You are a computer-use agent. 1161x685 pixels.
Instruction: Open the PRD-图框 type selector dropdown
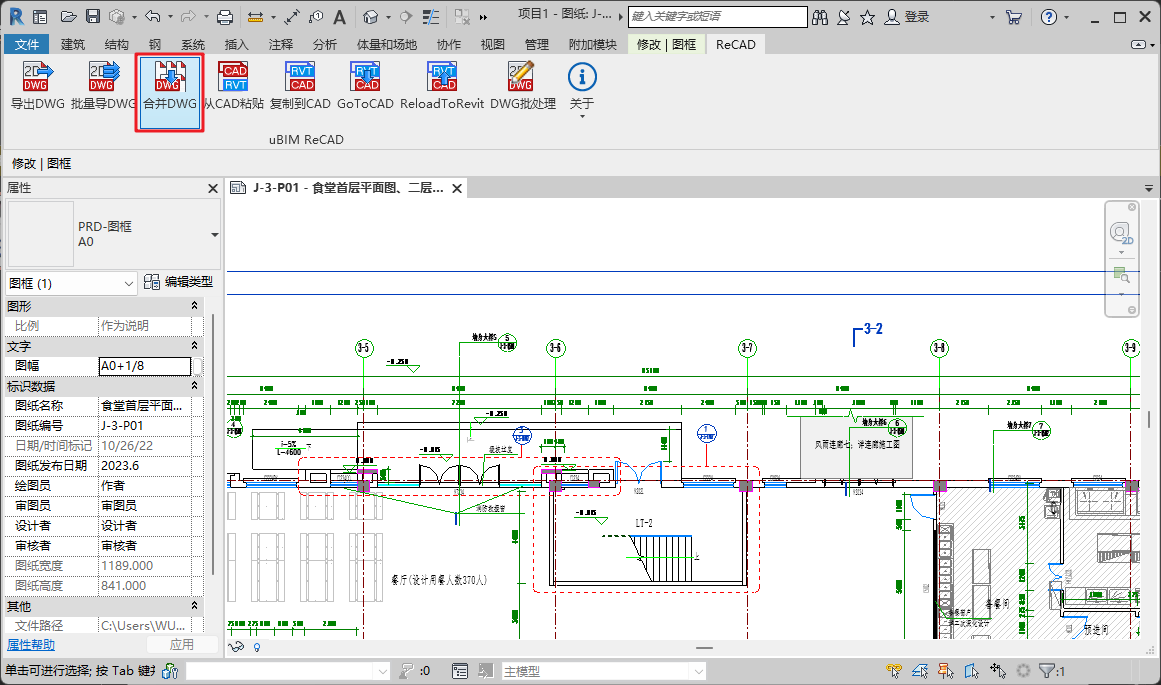(214, 235)
